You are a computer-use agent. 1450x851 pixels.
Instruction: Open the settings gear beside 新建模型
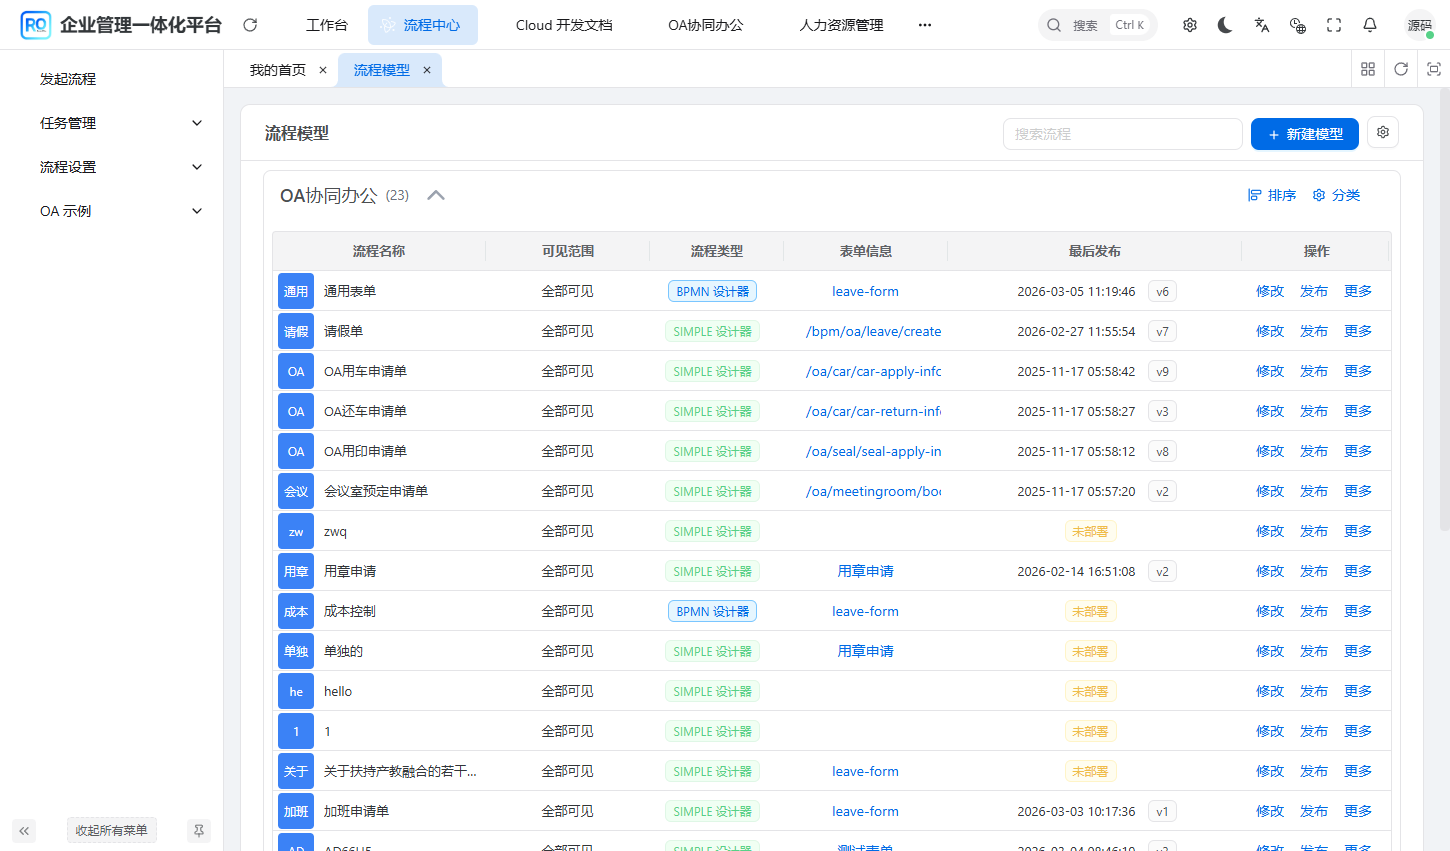(x=1382, y=132)
